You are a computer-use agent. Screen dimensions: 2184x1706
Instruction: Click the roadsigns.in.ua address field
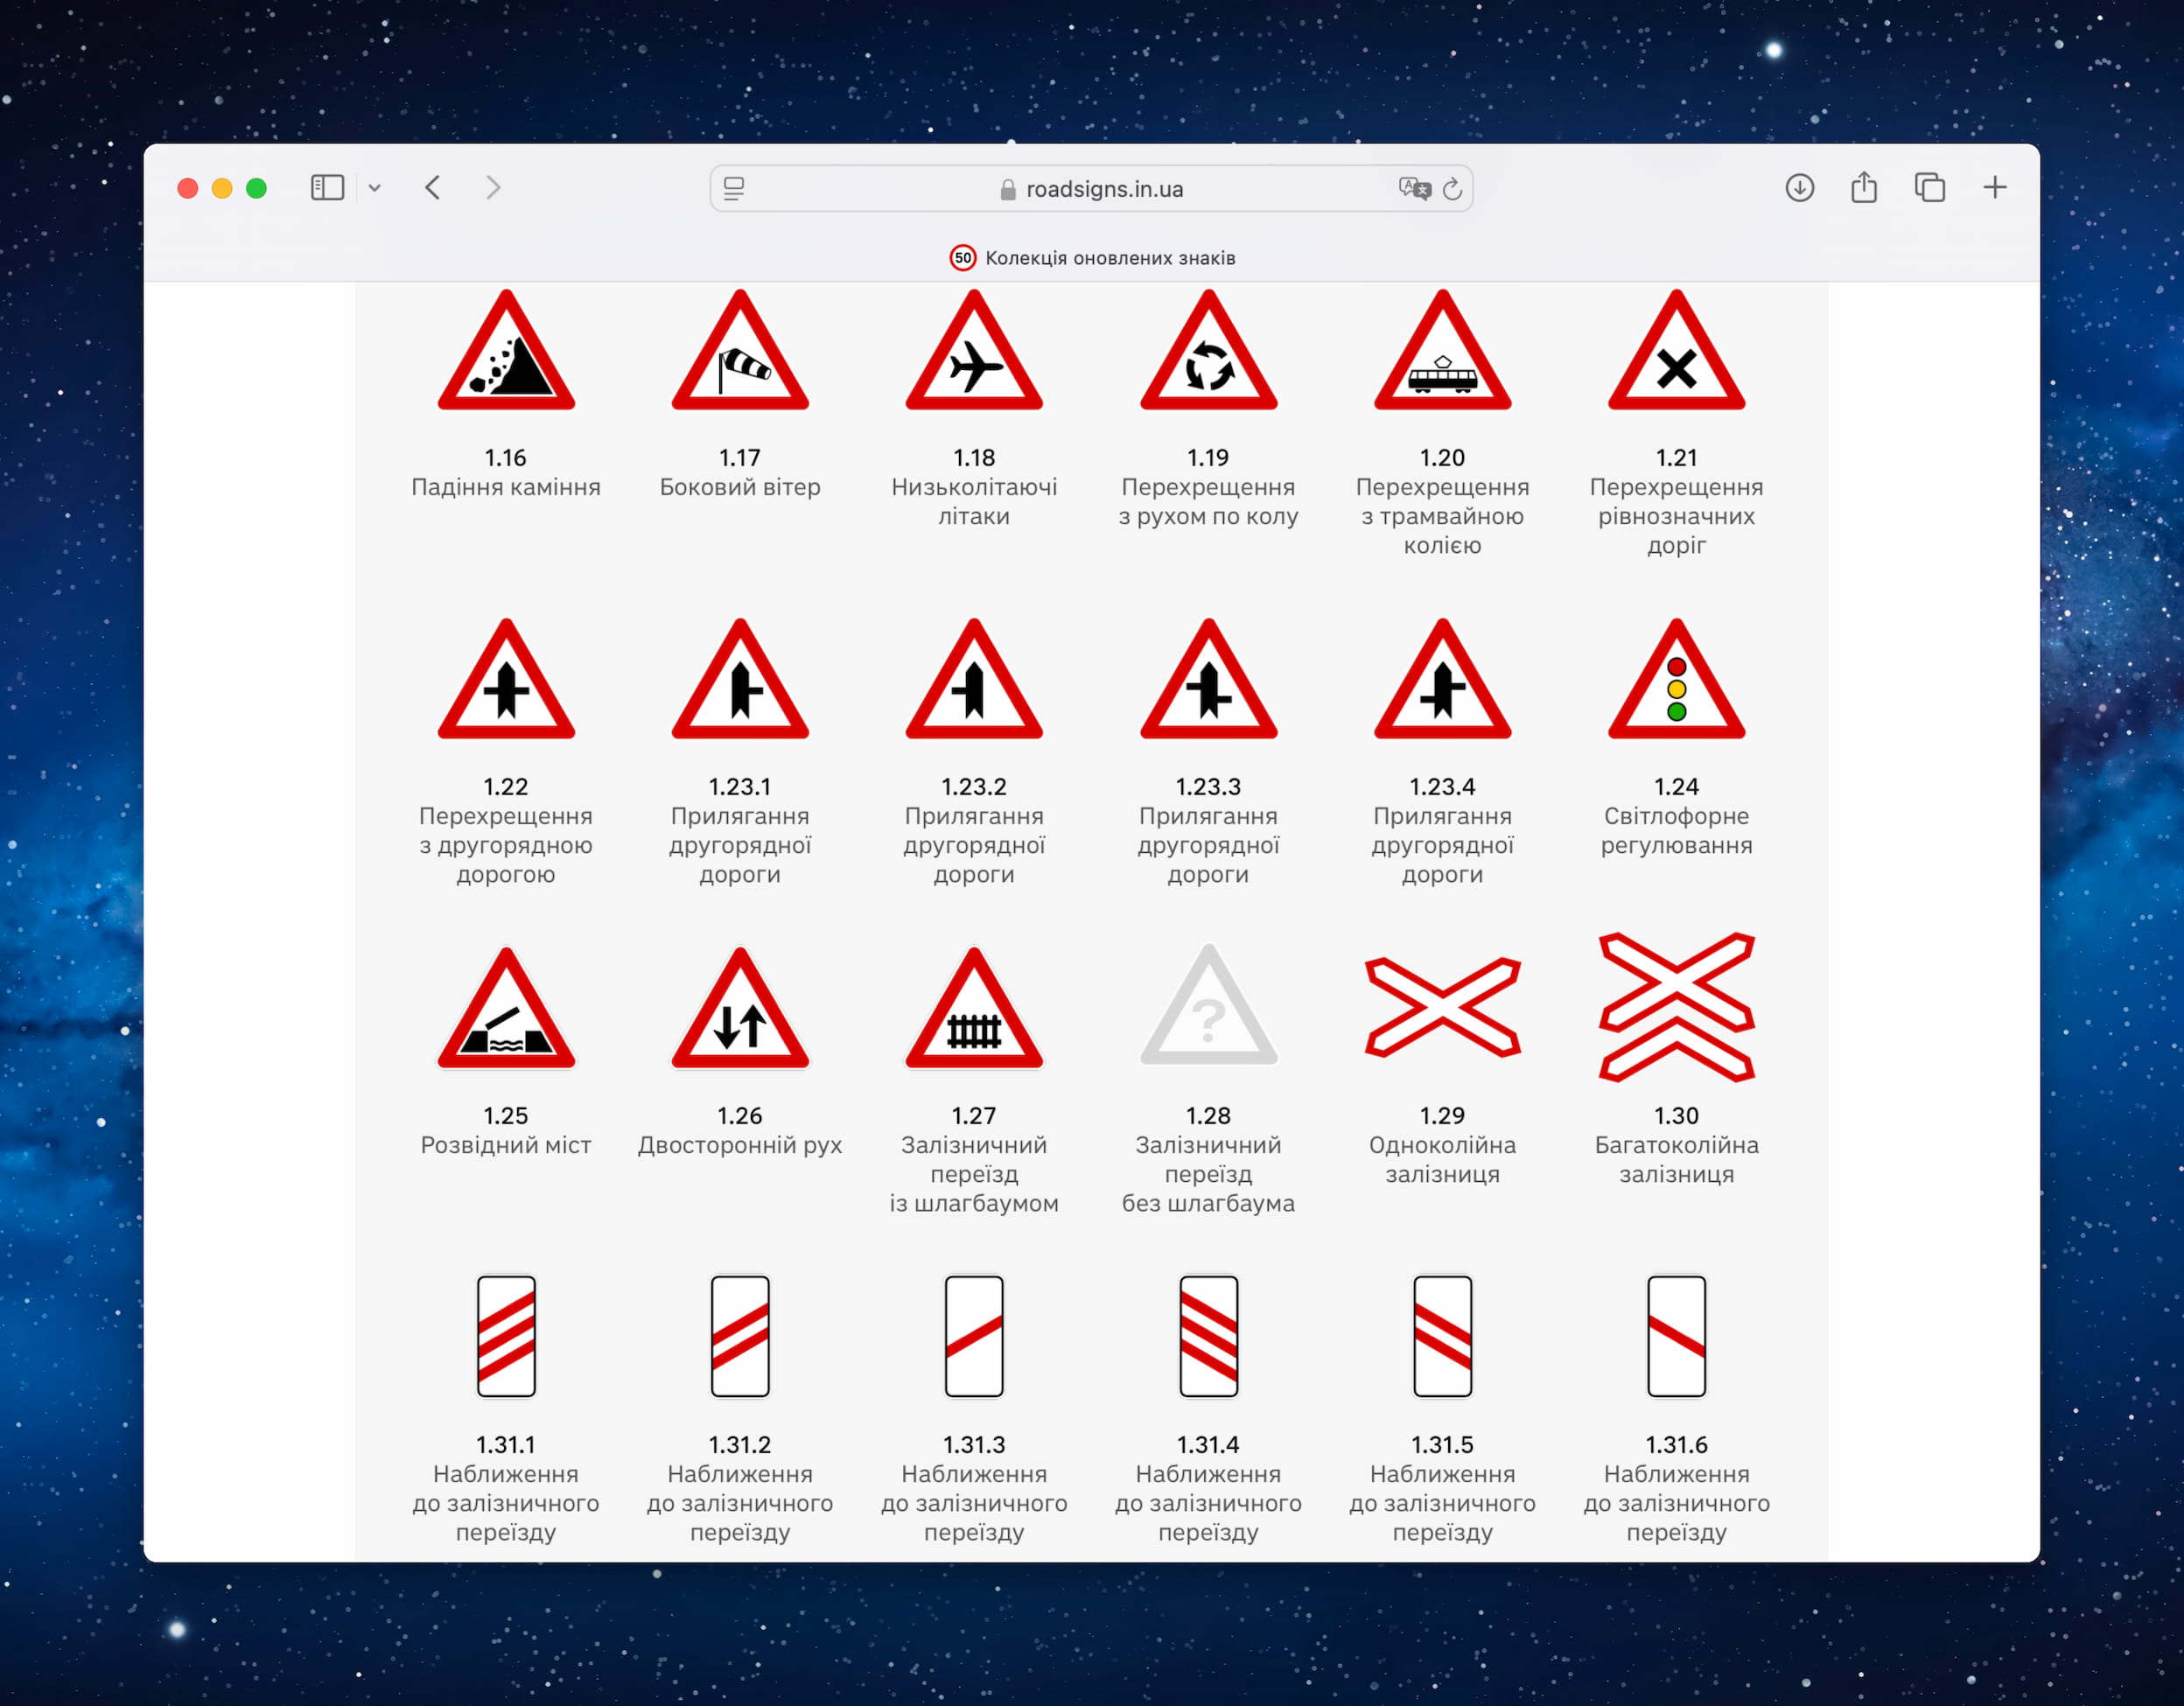click(1091, 188)
